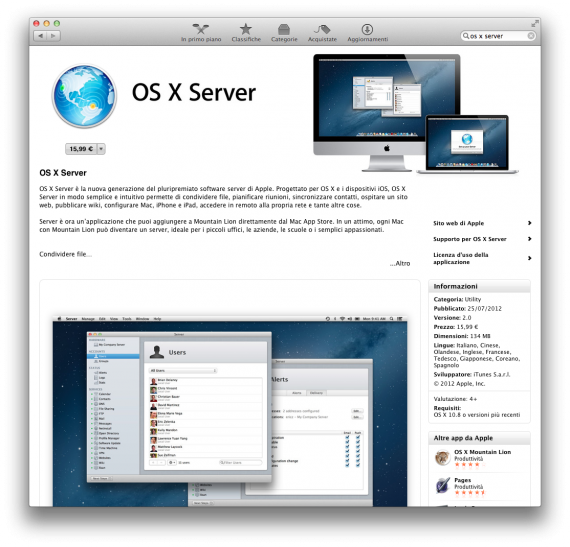This screenshot has width=570, height=547.
Task: Click in the os x server search field
Action: (497, 36)
